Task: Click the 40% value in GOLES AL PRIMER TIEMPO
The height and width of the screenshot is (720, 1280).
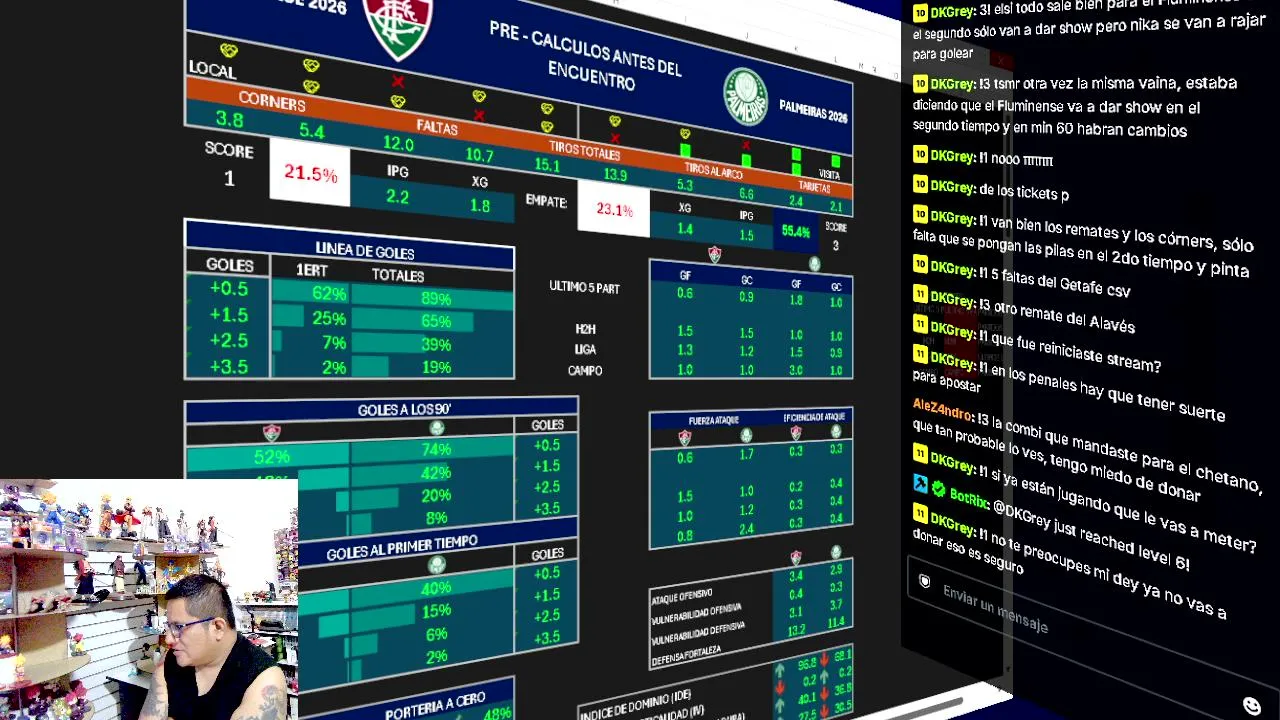Action: pos(436,588)
